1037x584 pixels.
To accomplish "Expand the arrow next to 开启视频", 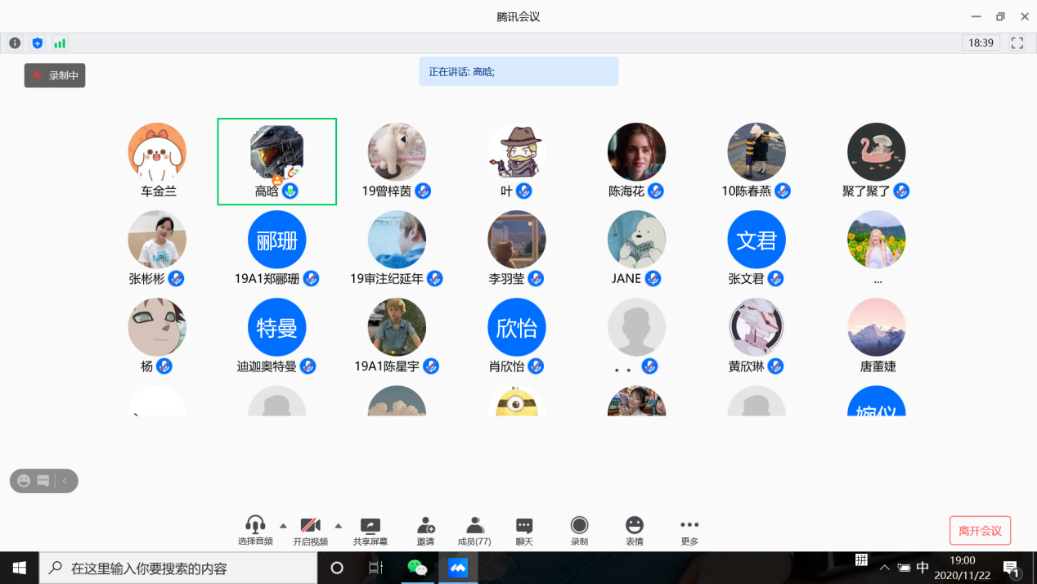I will (338, 525).
